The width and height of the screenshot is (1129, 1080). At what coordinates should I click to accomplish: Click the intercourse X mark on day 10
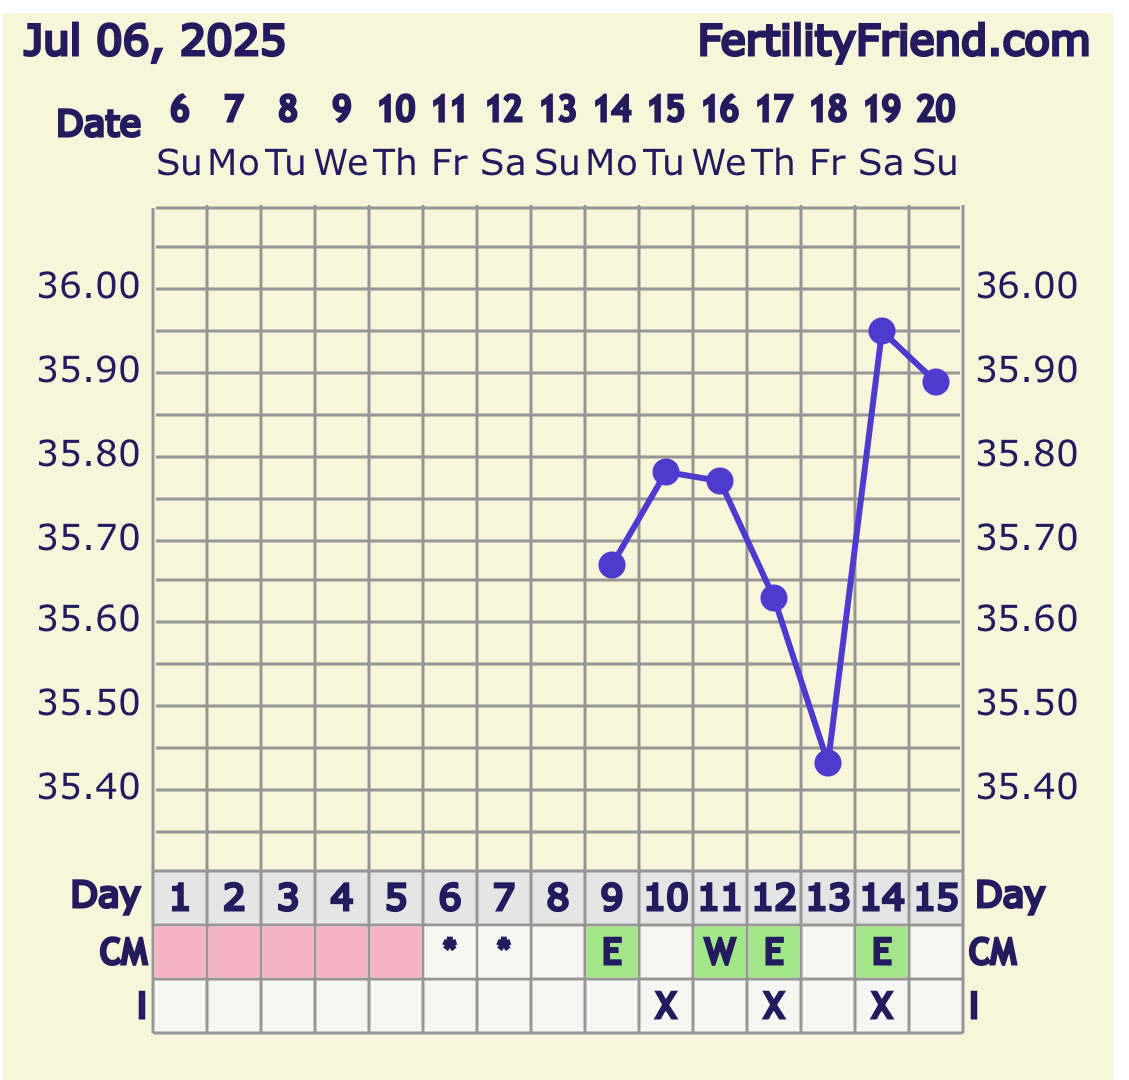[666, 1006]
